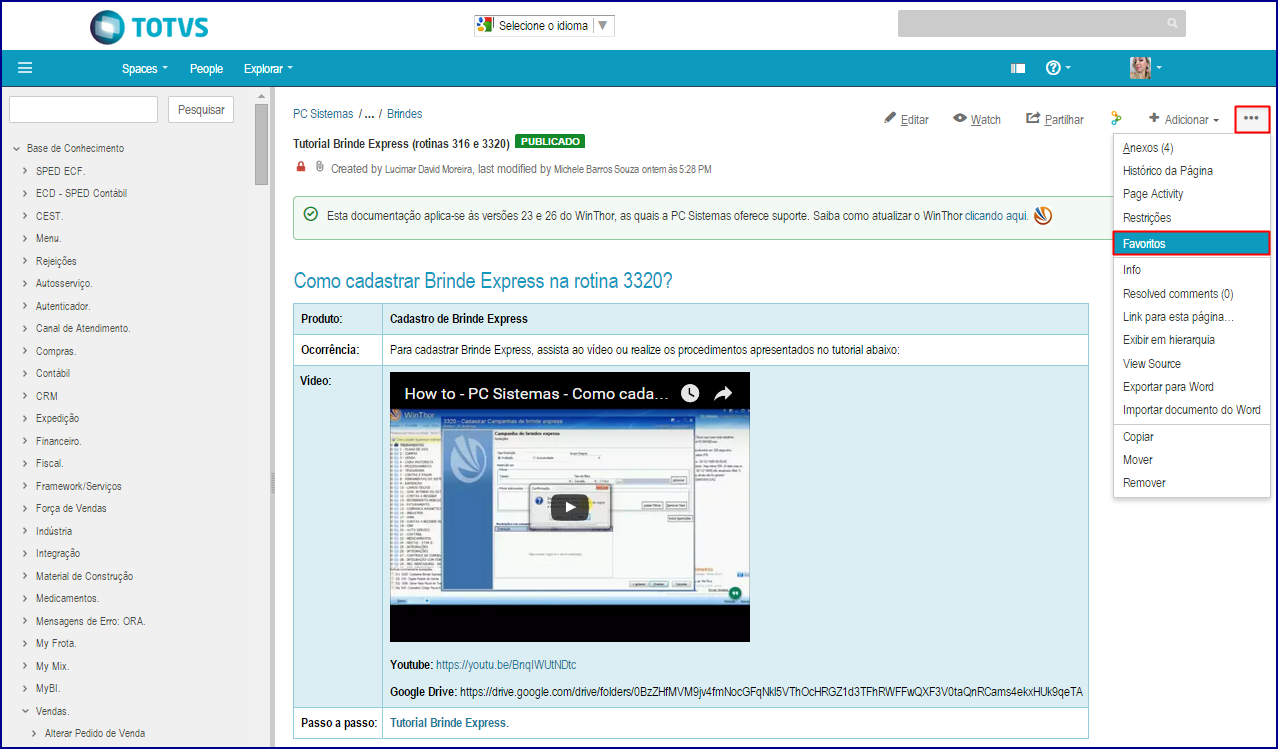The height and width of the screenshot is (749, 1278).
Task: Open the Spaces dropdown menu
Action: click(145, 69)
